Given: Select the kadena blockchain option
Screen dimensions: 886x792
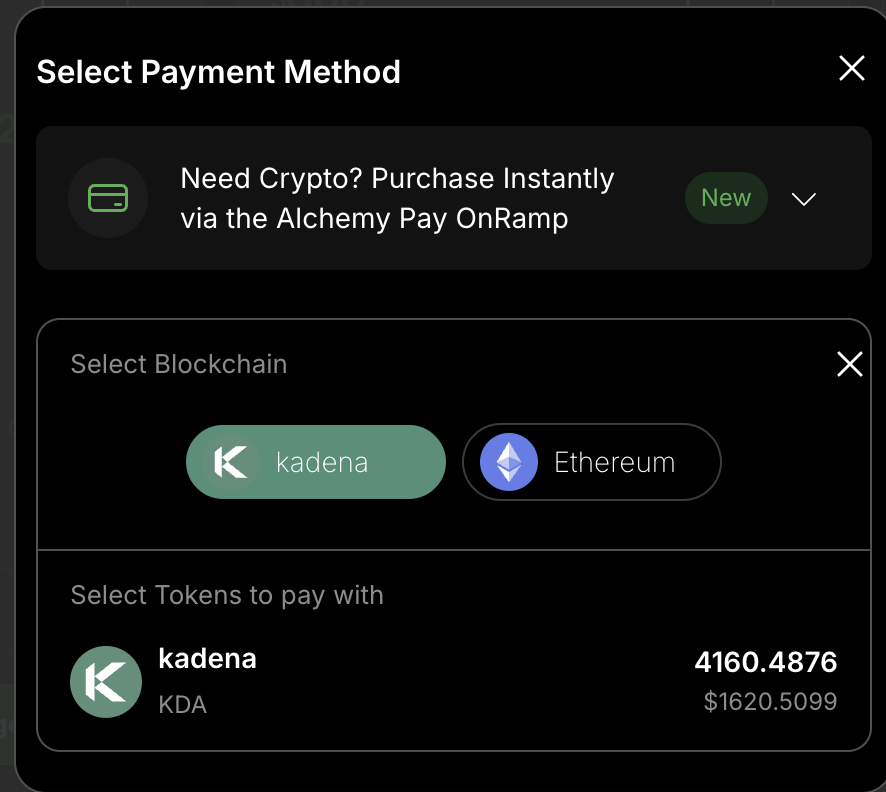Looking at the screenshot, I should pyautogui.click(x=315, y=462).
